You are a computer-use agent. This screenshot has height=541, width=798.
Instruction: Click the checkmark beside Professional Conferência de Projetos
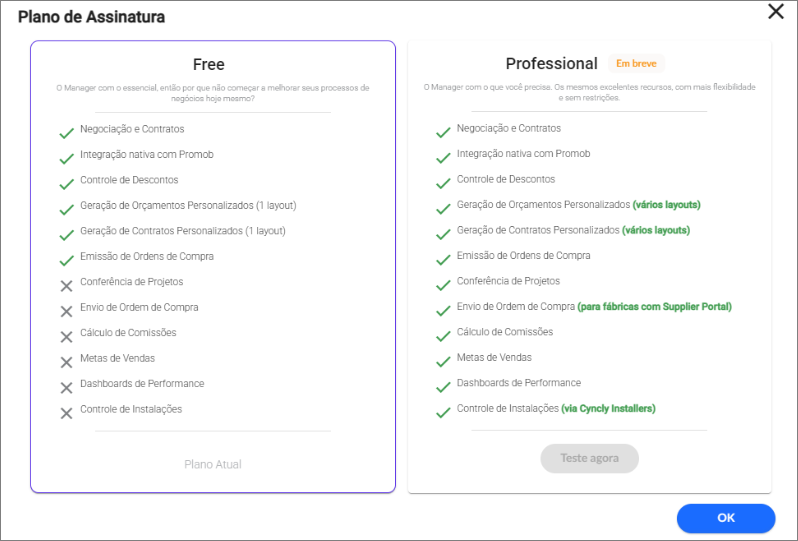tap(443, 285)
